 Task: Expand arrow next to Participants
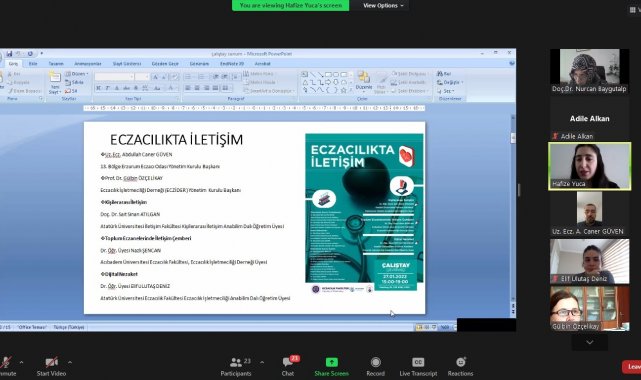(x=262, y=362)
